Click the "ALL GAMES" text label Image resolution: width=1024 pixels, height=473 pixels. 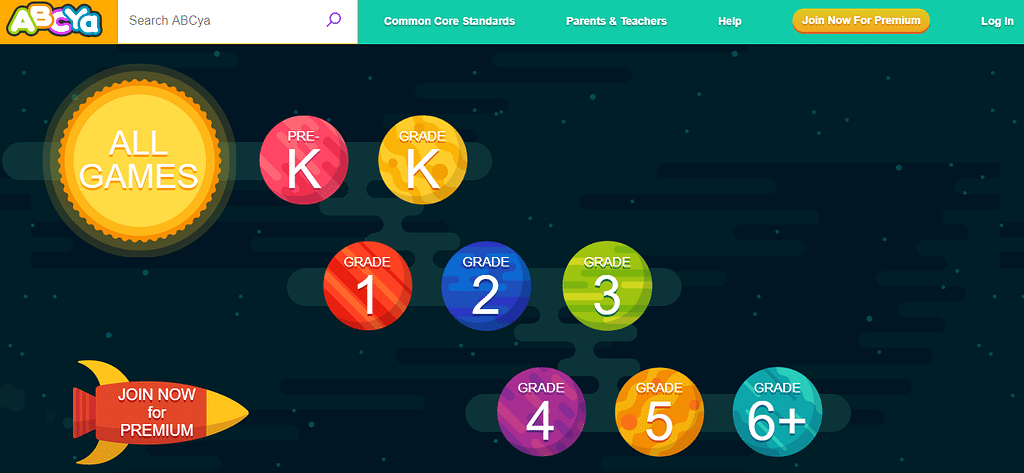tap(139, 160)
